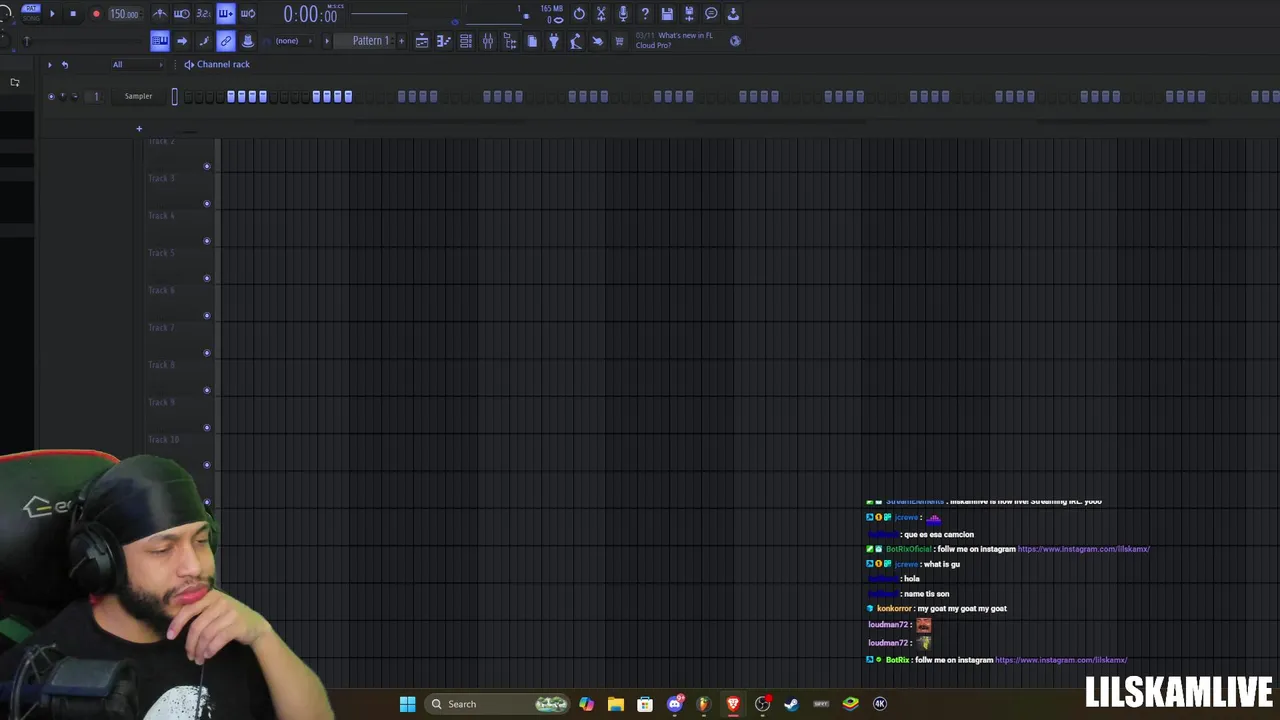This screenshot has height=720, width=1280.
Task: Click the download content icon
Action: 733,14
